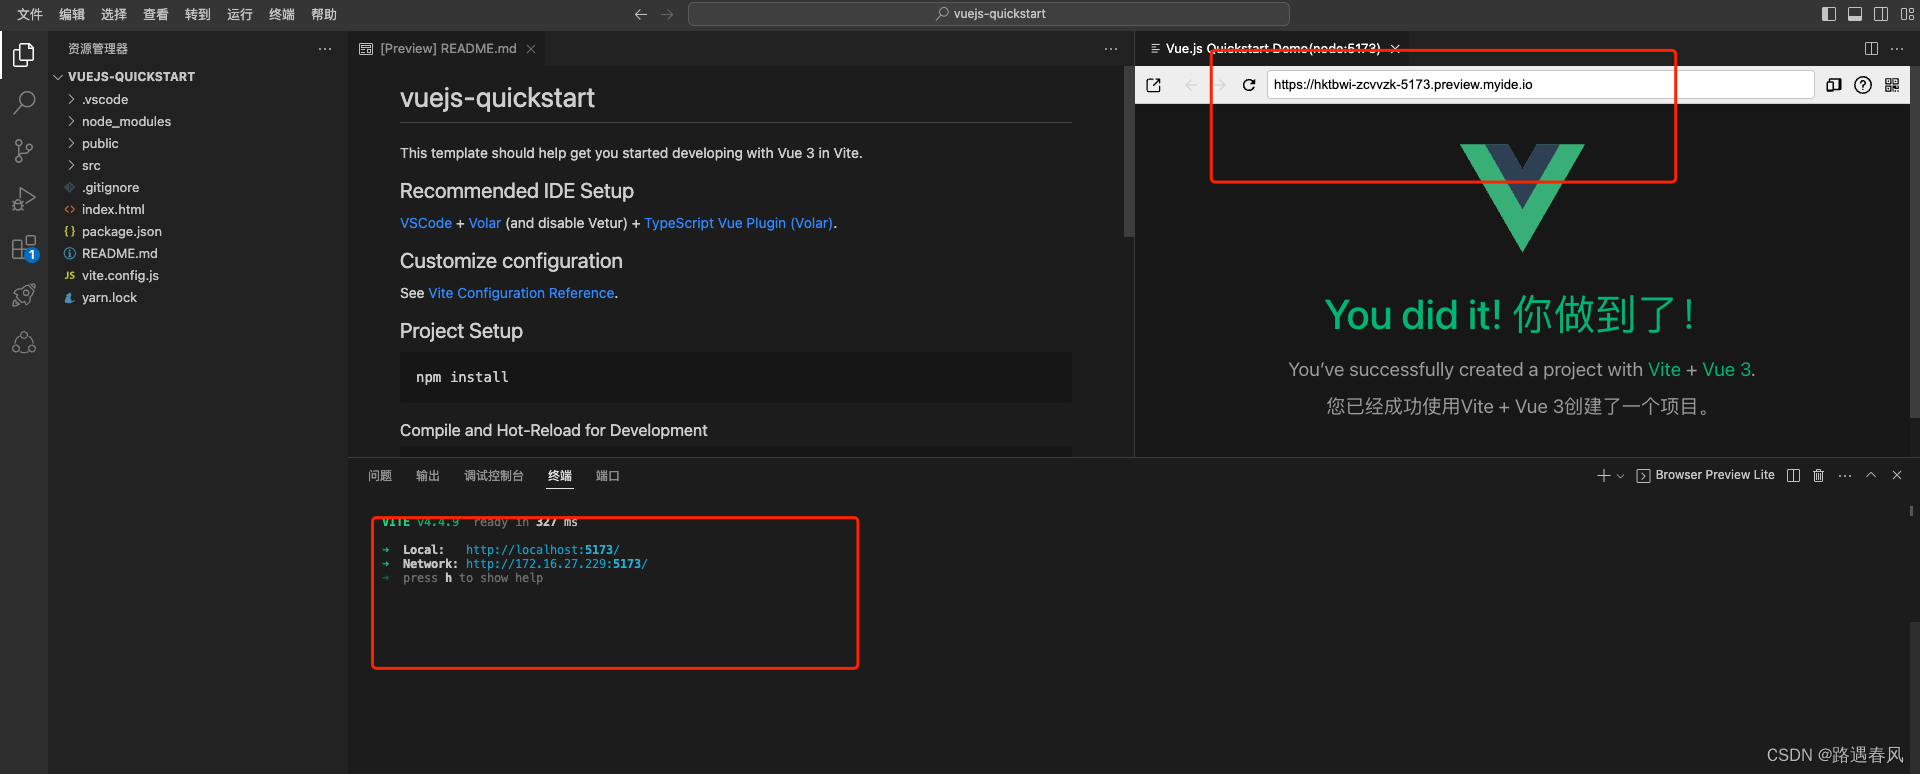Split the preview editor right
The height and width of the screenshot is (774, 1920).
click(x=1871, y=49)
